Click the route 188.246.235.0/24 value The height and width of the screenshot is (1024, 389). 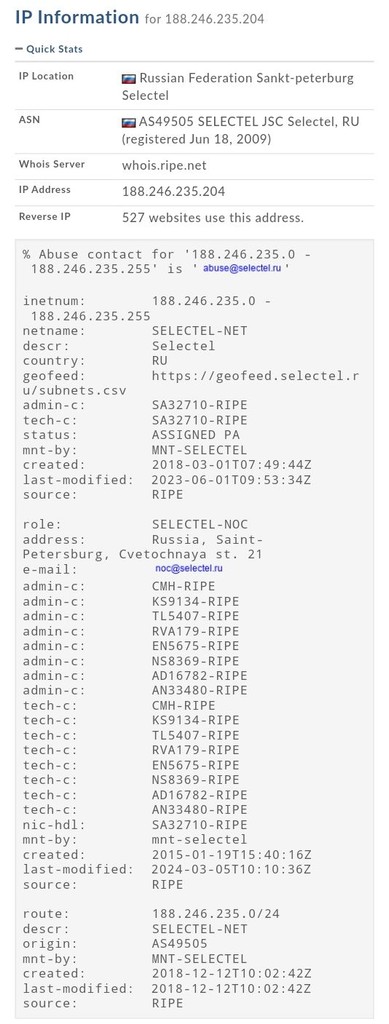(x=216, y=914)
